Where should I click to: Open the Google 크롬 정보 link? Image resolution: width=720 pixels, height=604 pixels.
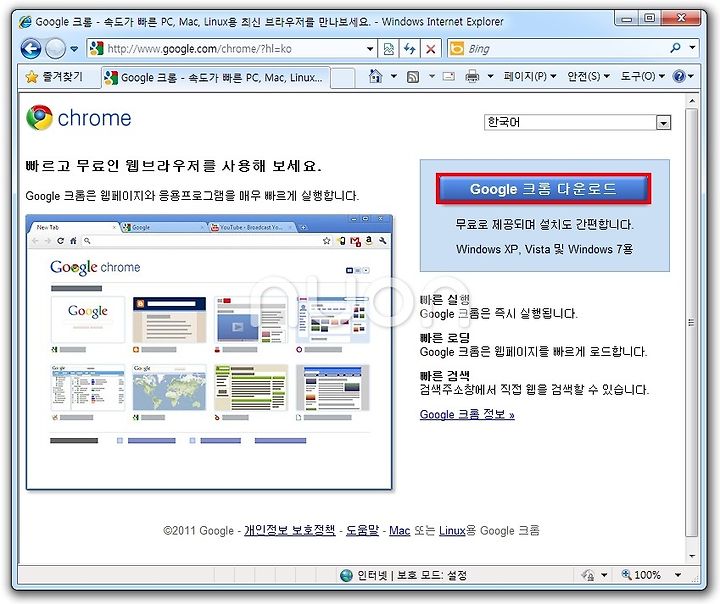[467, 414]
